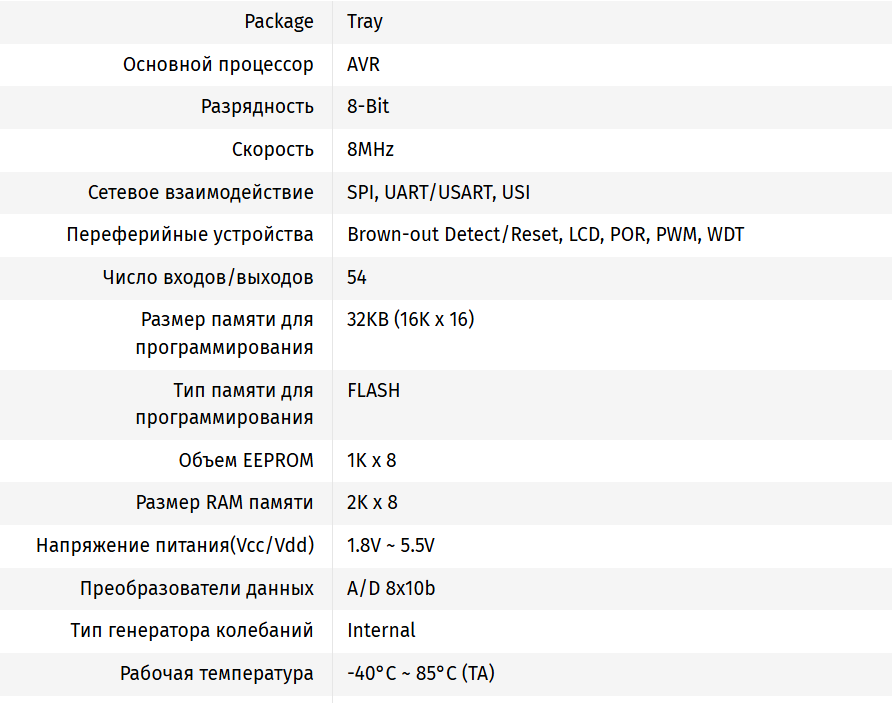Click the "FLASH" memory type value
The height and width of the screenshot is (703, 892).
pyautogui.click(x=374, y=390)
